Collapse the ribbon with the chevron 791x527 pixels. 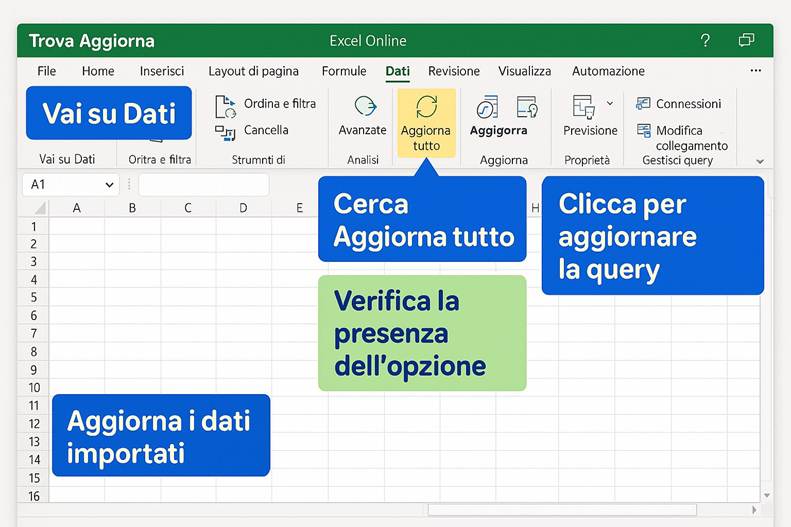click(760, 161)
